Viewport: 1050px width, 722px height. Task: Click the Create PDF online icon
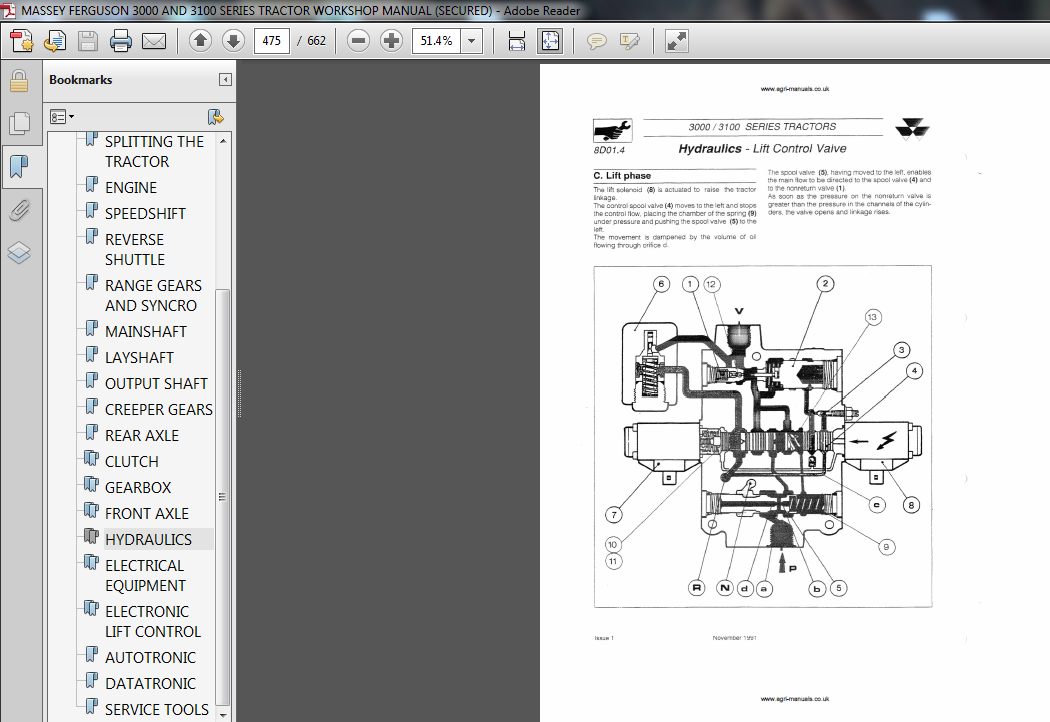[21, 41]
